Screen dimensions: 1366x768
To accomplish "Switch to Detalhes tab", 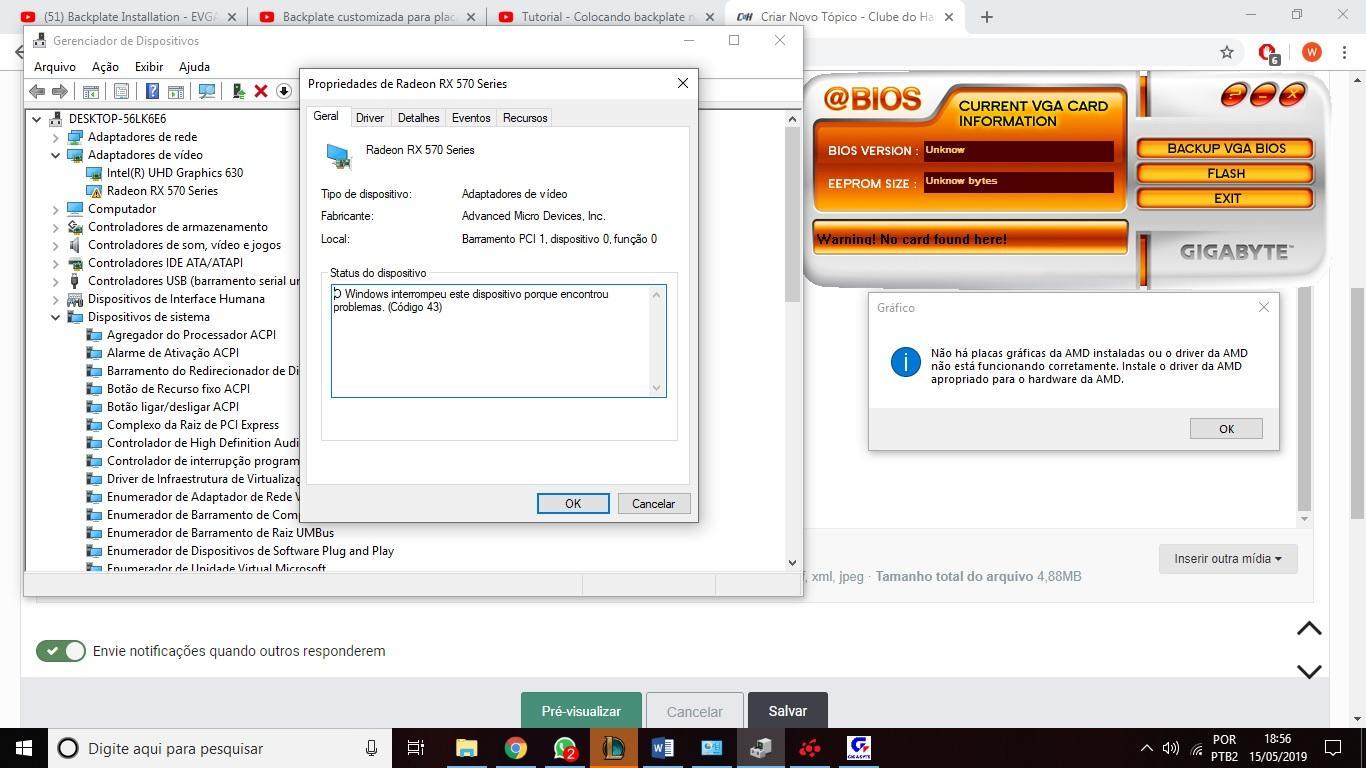I will [x=418, y=118].
